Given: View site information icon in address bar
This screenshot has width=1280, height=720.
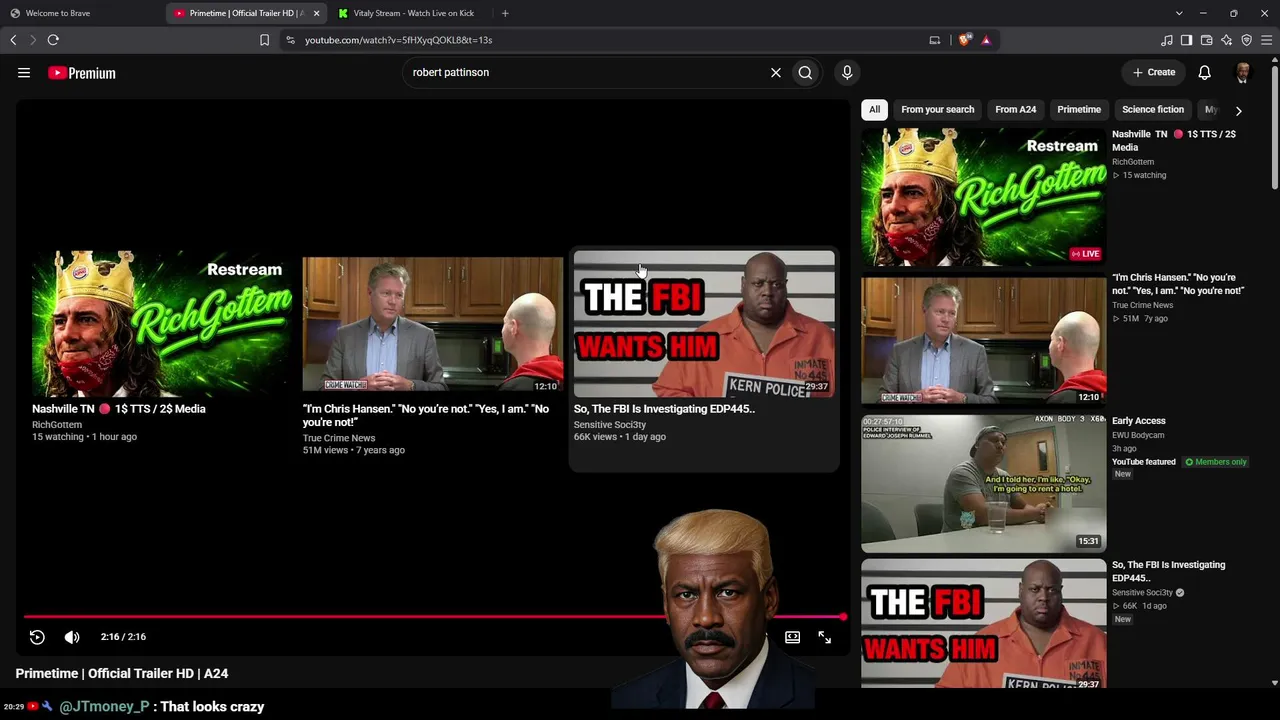Looking at the screenshot, I should coord(290,40).
